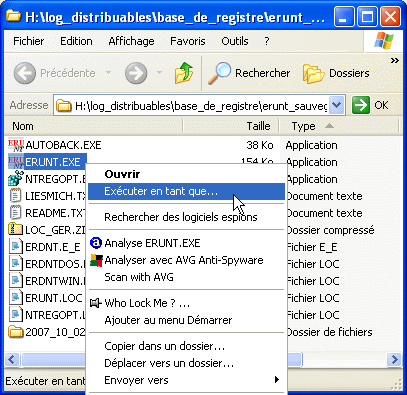This screenshot has width=407, height=395.
Task: Open the Fichier menu
Action: coord(28,41)
